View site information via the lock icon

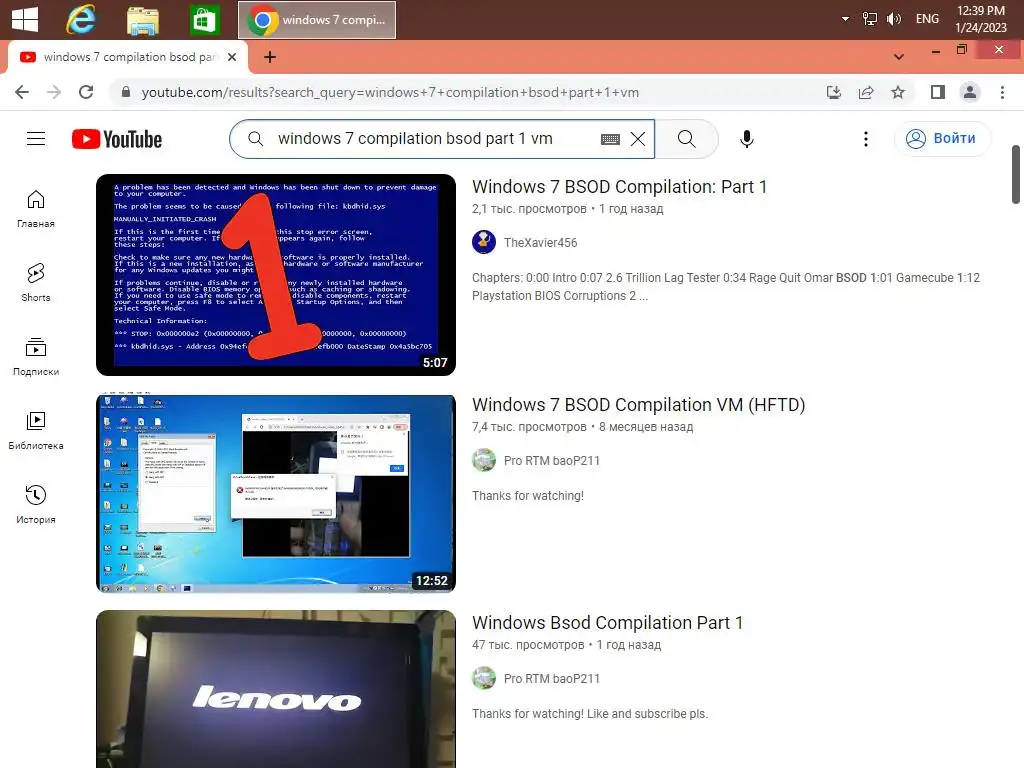[x=126, y=92]
